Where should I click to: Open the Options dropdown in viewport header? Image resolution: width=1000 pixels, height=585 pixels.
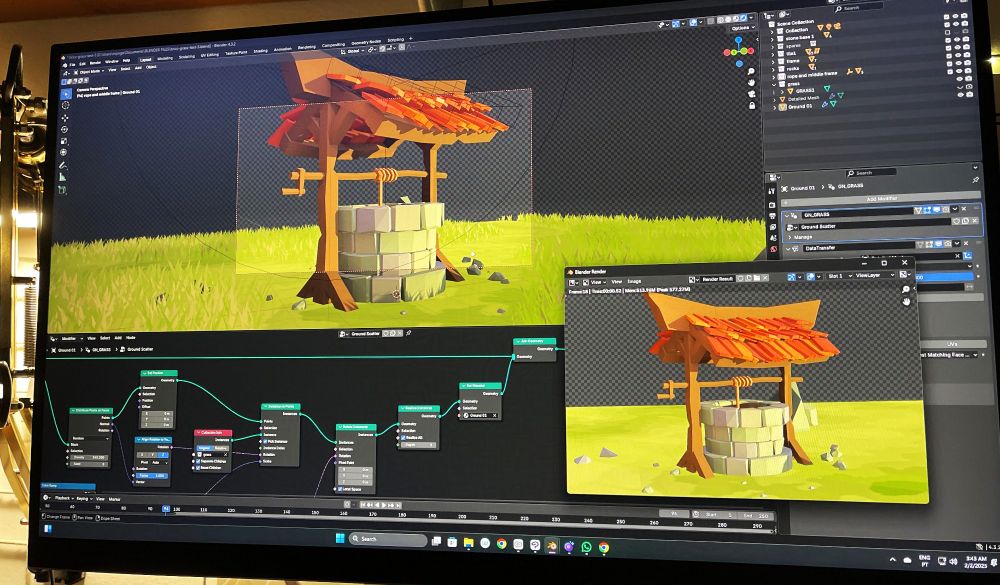click(741, 28)
